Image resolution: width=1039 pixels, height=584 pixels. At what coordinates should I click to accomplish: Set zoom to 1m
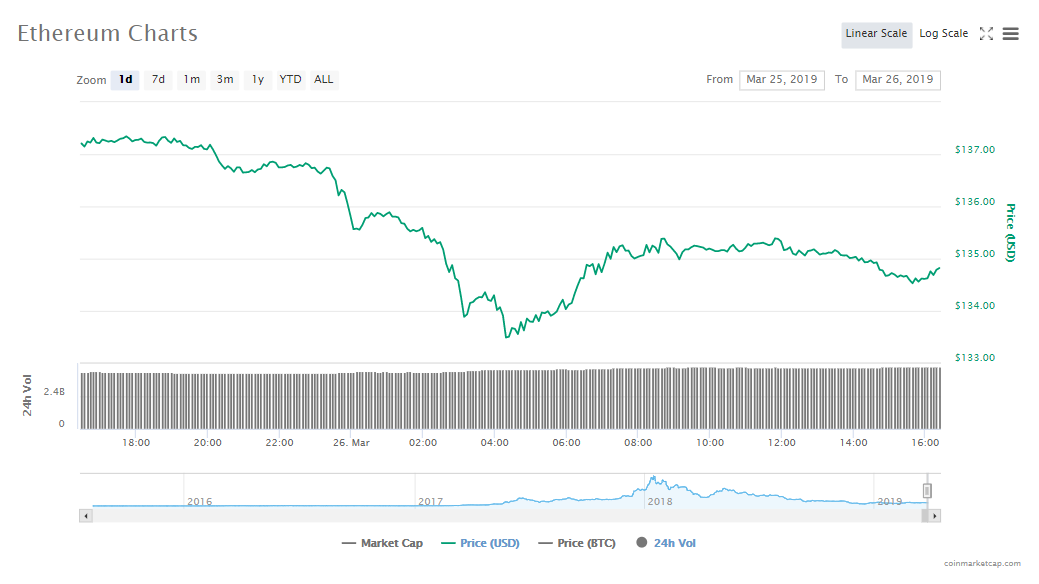(x=191, y=80)
